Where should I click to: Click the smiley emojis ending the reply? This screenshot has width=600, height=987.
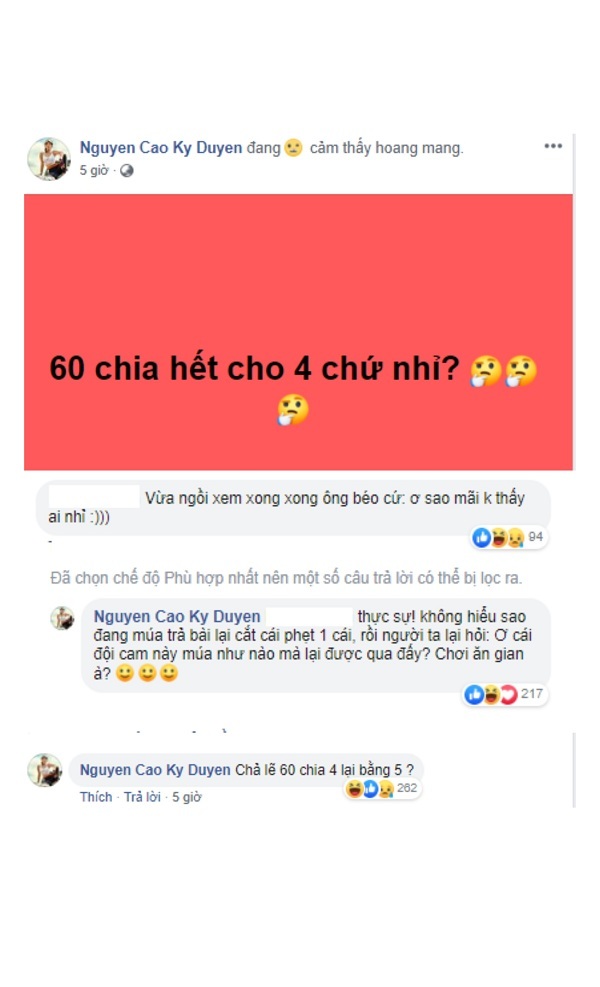pos(147,674)
